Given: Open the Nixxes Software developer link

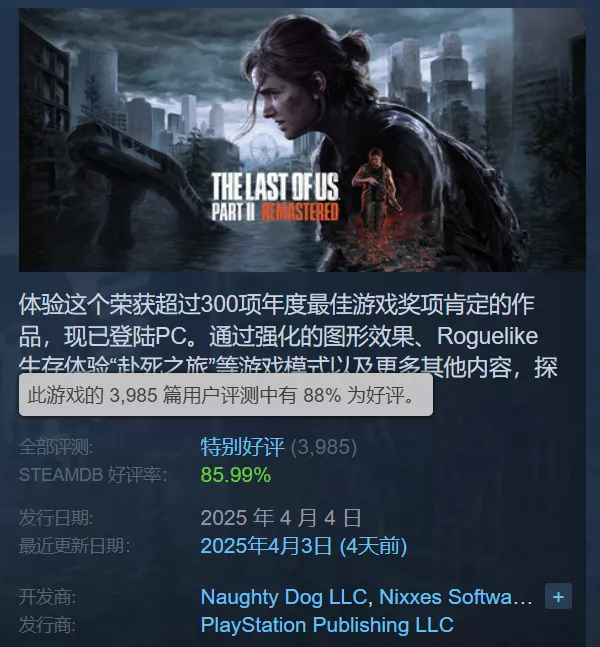Looking at the screenshot, I should coord(456,597).
